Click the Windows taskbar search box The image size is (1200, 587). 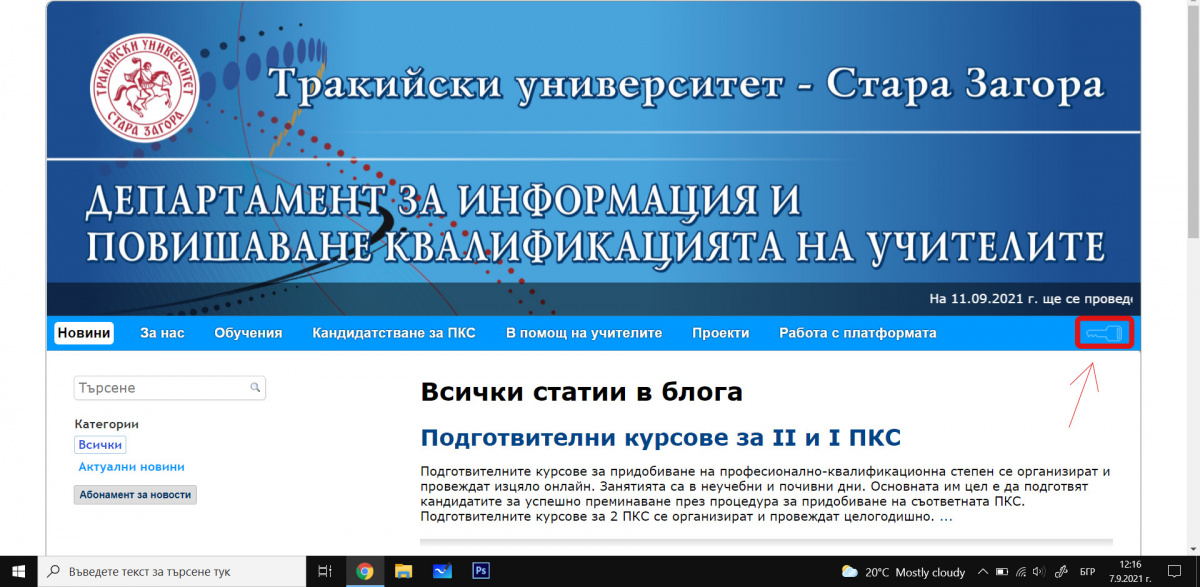(x=172, y=572)
